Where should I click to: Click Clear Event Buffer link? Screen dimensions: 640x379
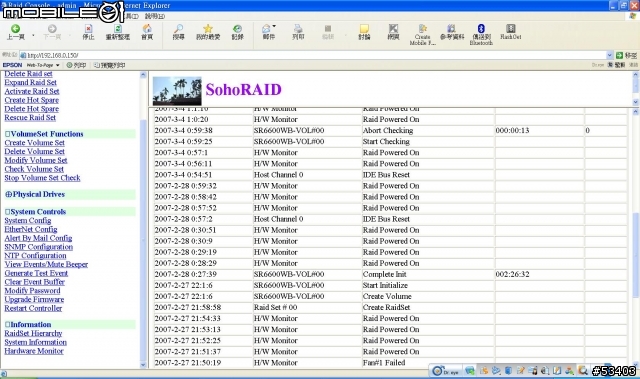34,282
